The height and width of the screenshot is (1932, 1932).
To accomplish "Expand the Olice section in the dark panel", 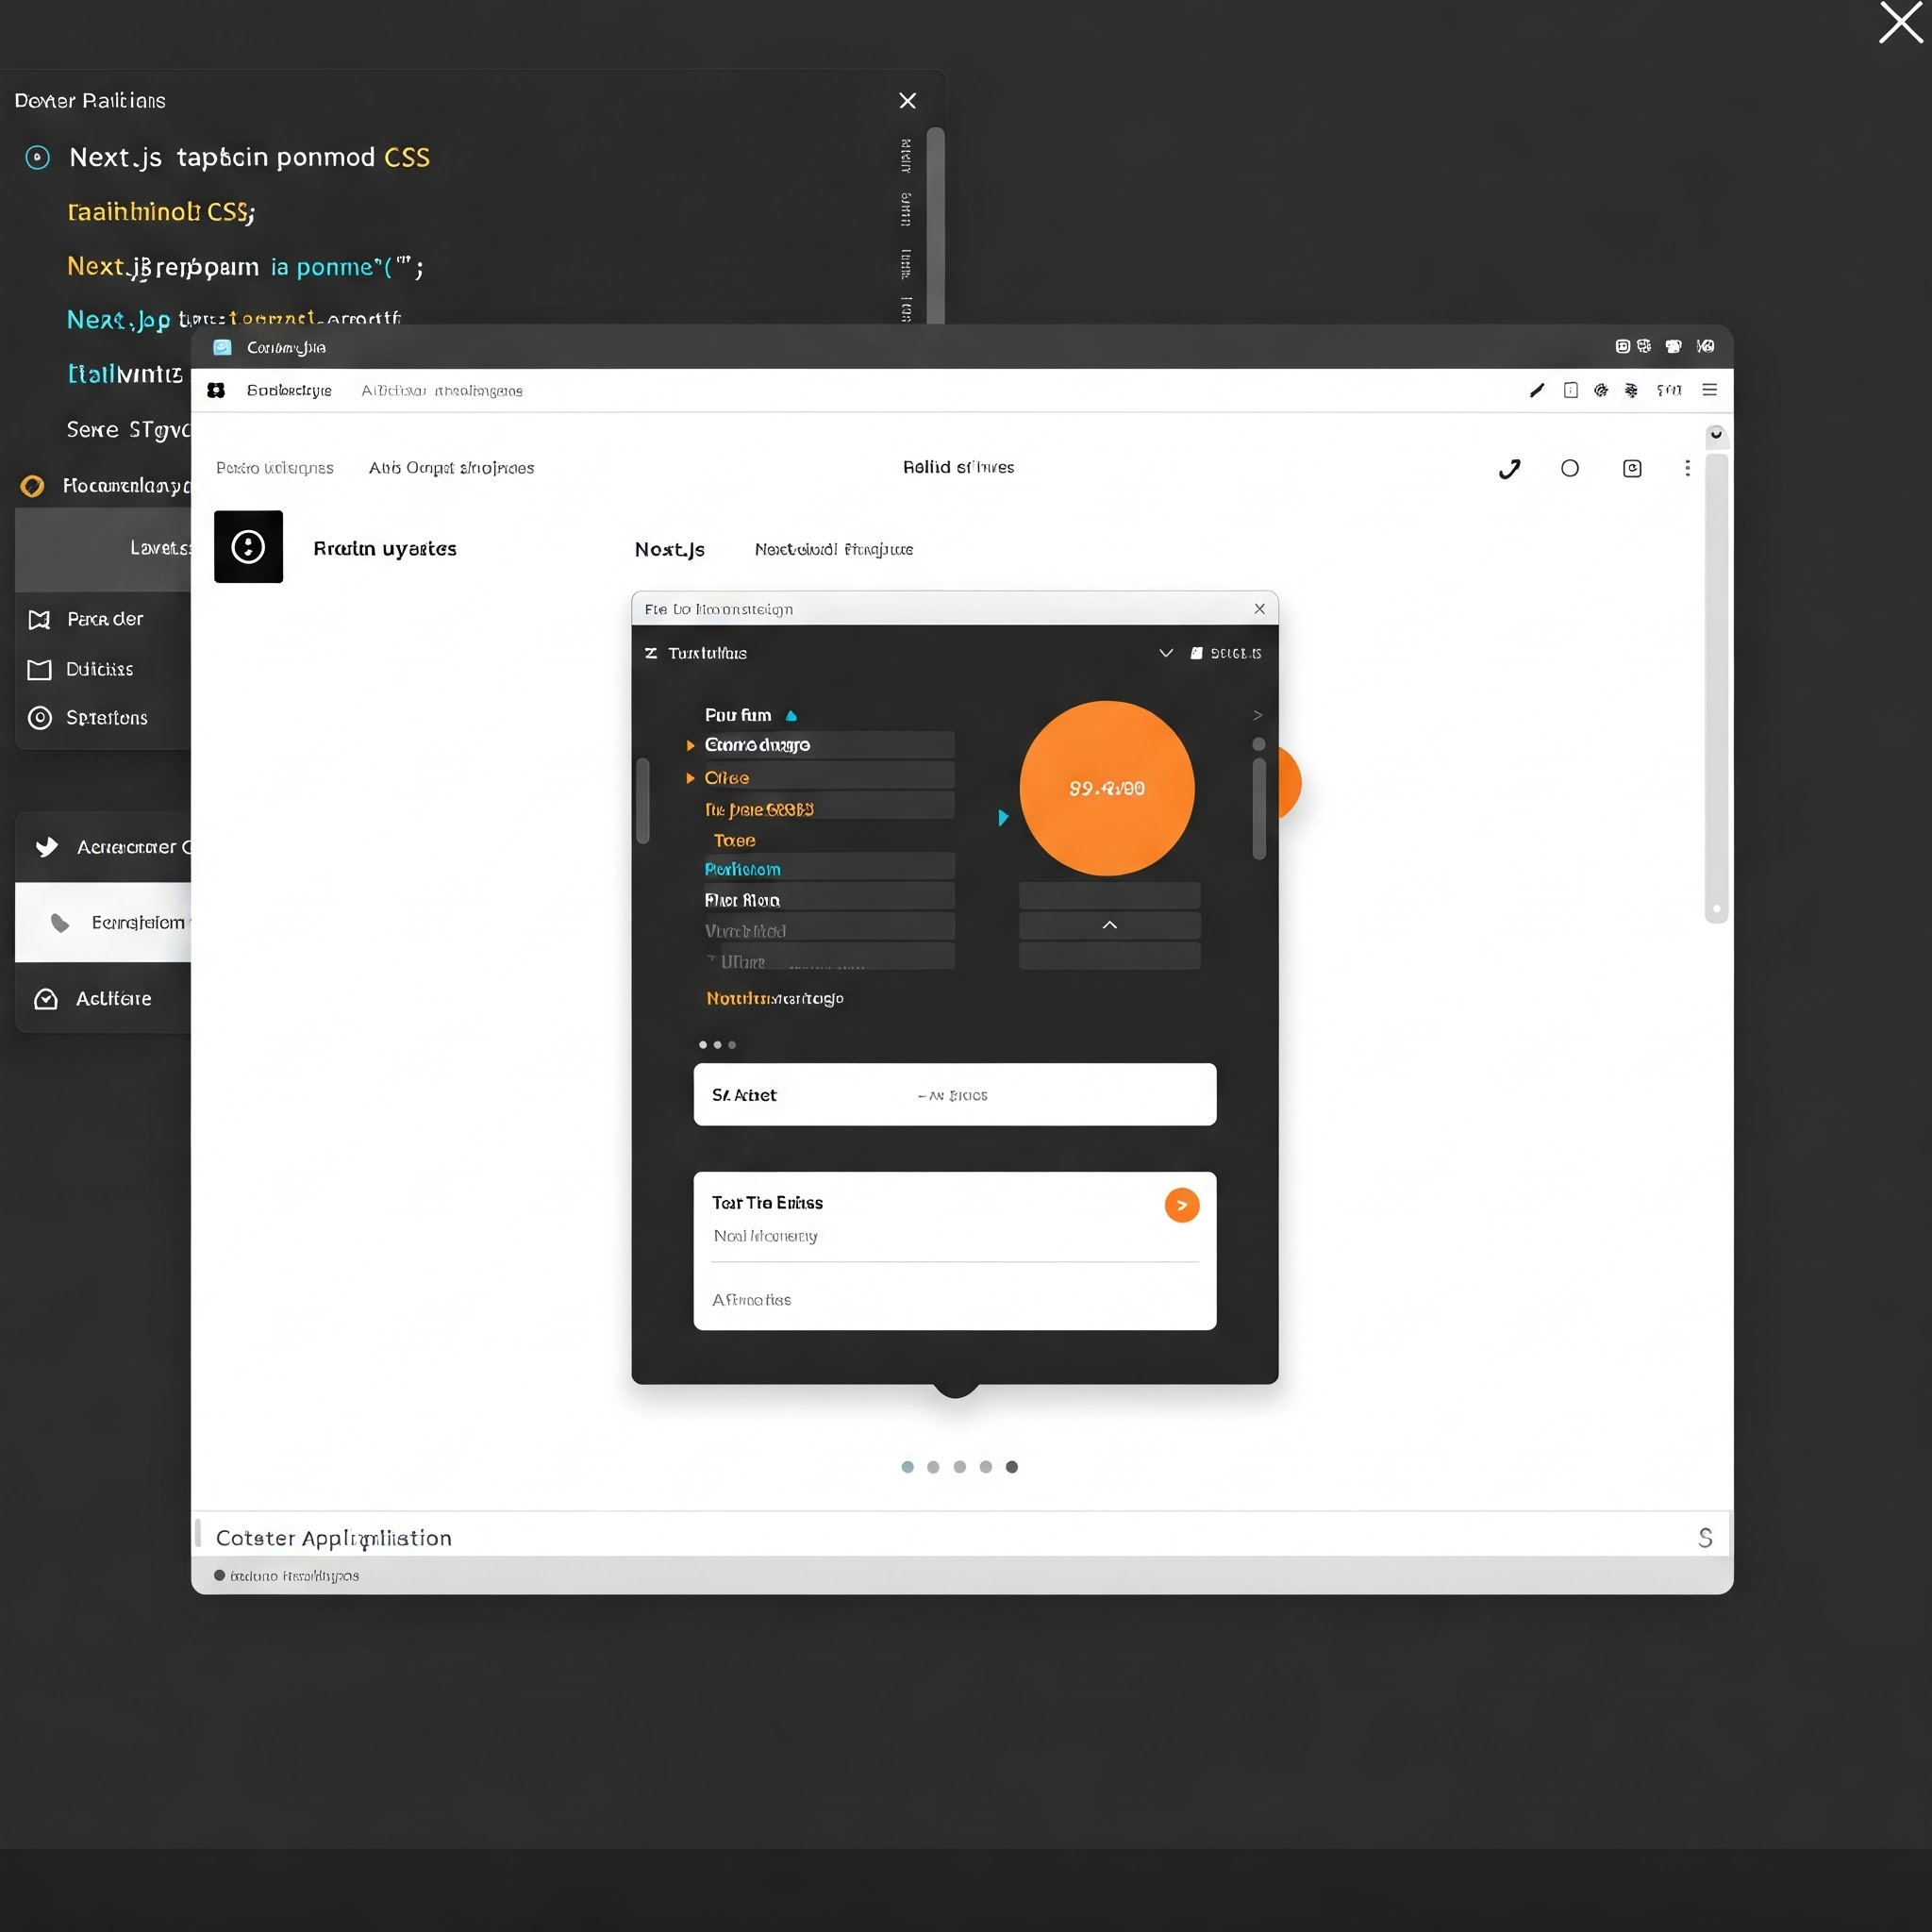I will point(688,777).
